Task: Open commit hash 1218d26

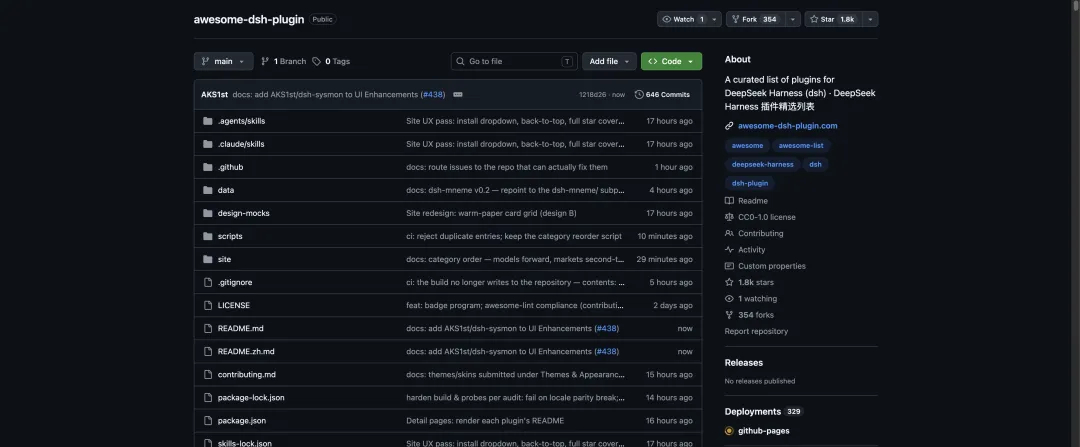Action: tap(592, 94)
